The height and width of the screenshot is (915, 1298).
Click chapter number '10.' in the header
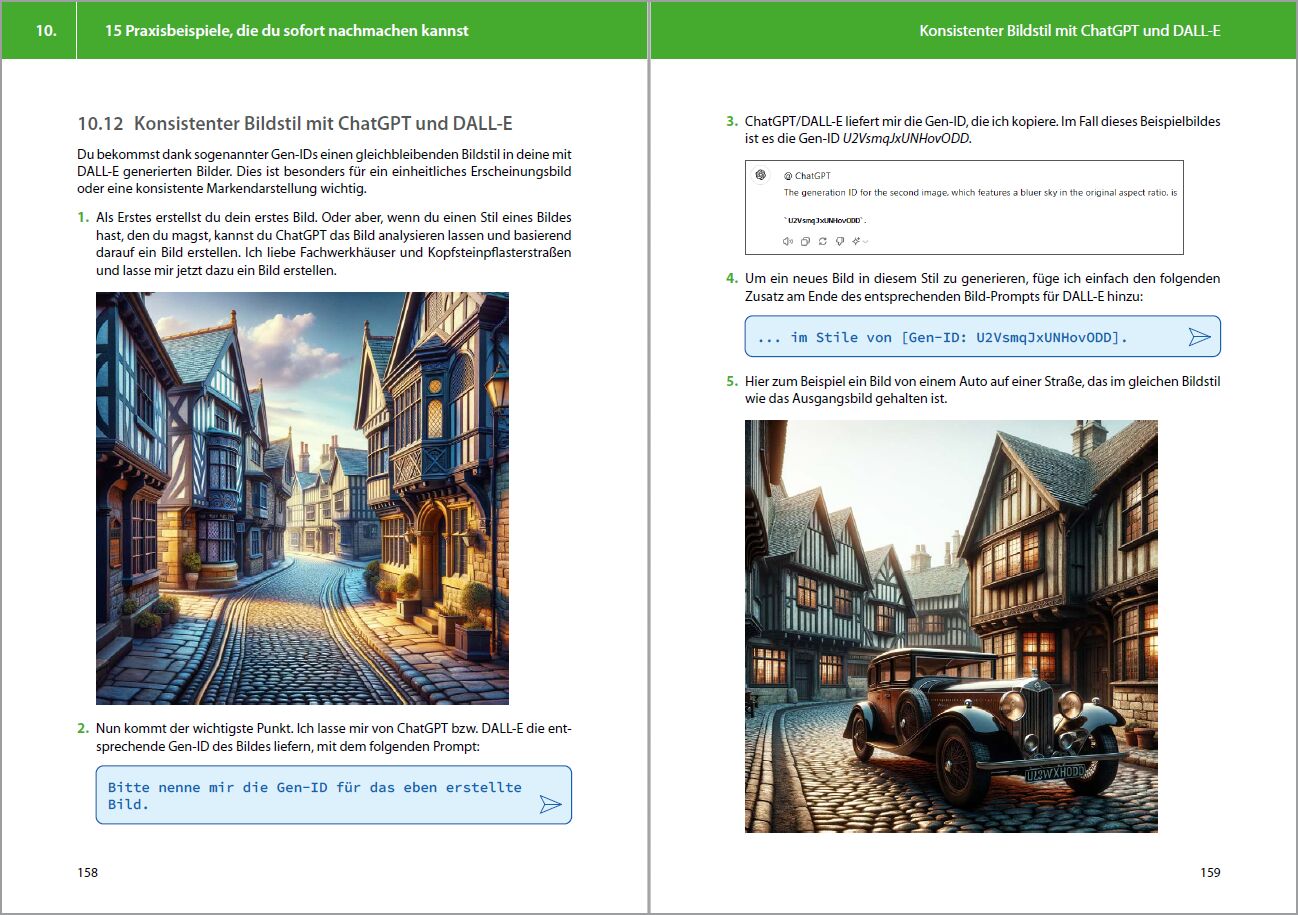coord(46,30)
